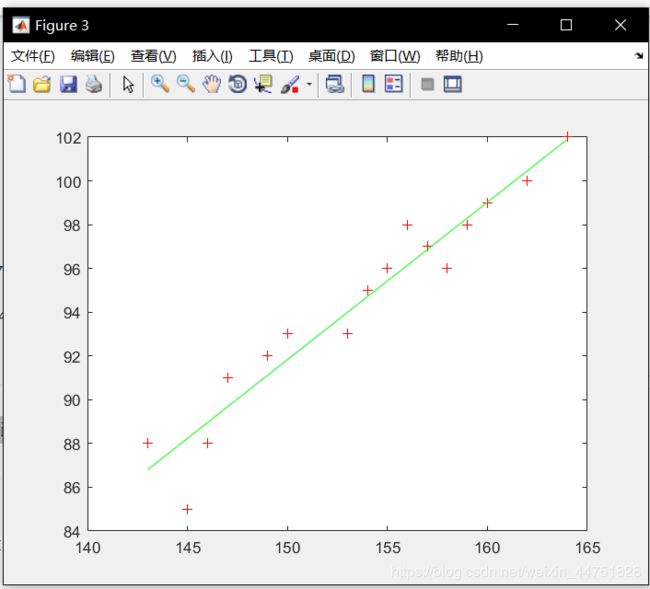Click the Hide Plot Tools icon
This screenshot has height=589, width=650.
(x=427, y=85)
